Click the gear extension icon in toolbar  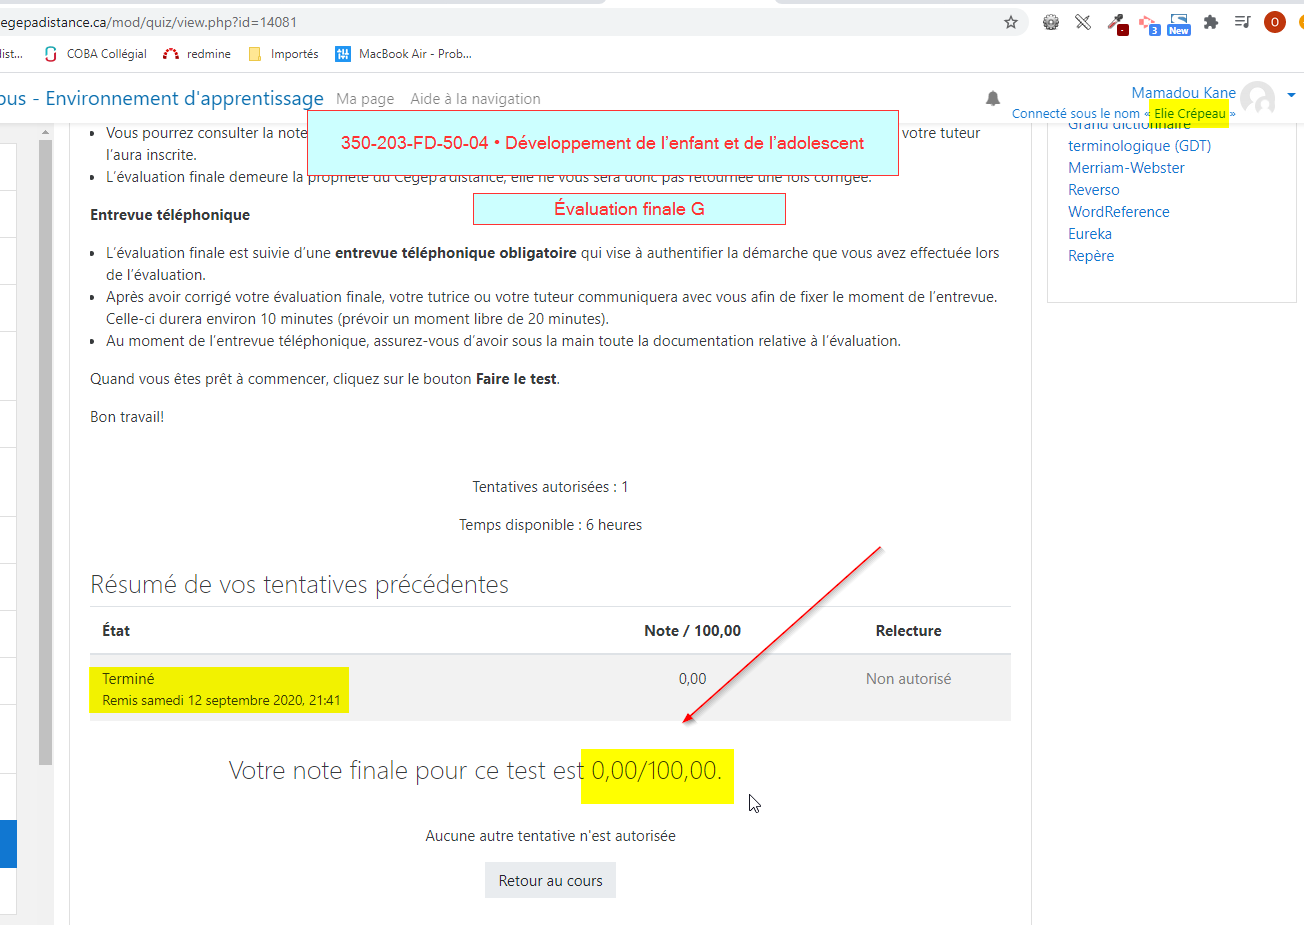[1050, 22]
